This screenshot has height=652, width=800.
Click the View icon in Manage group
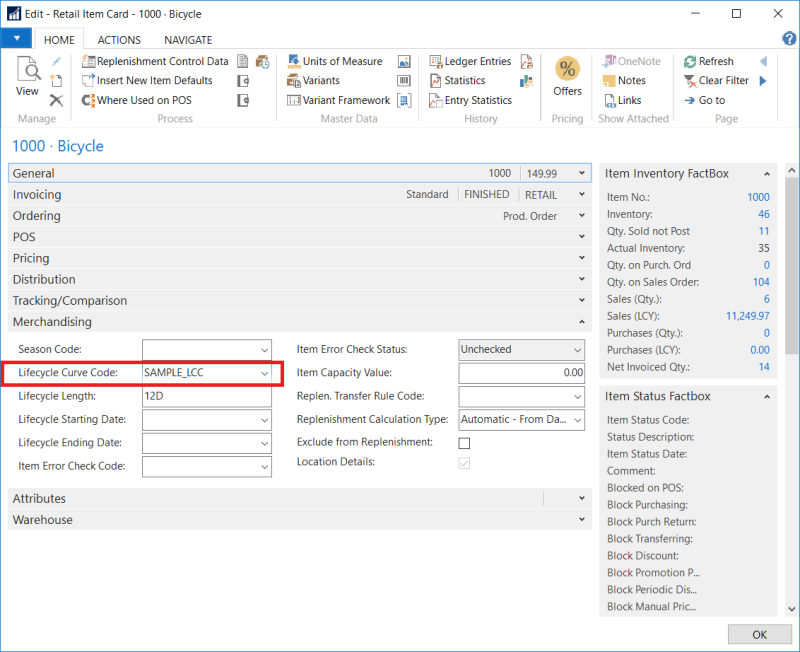click(27, 76)
